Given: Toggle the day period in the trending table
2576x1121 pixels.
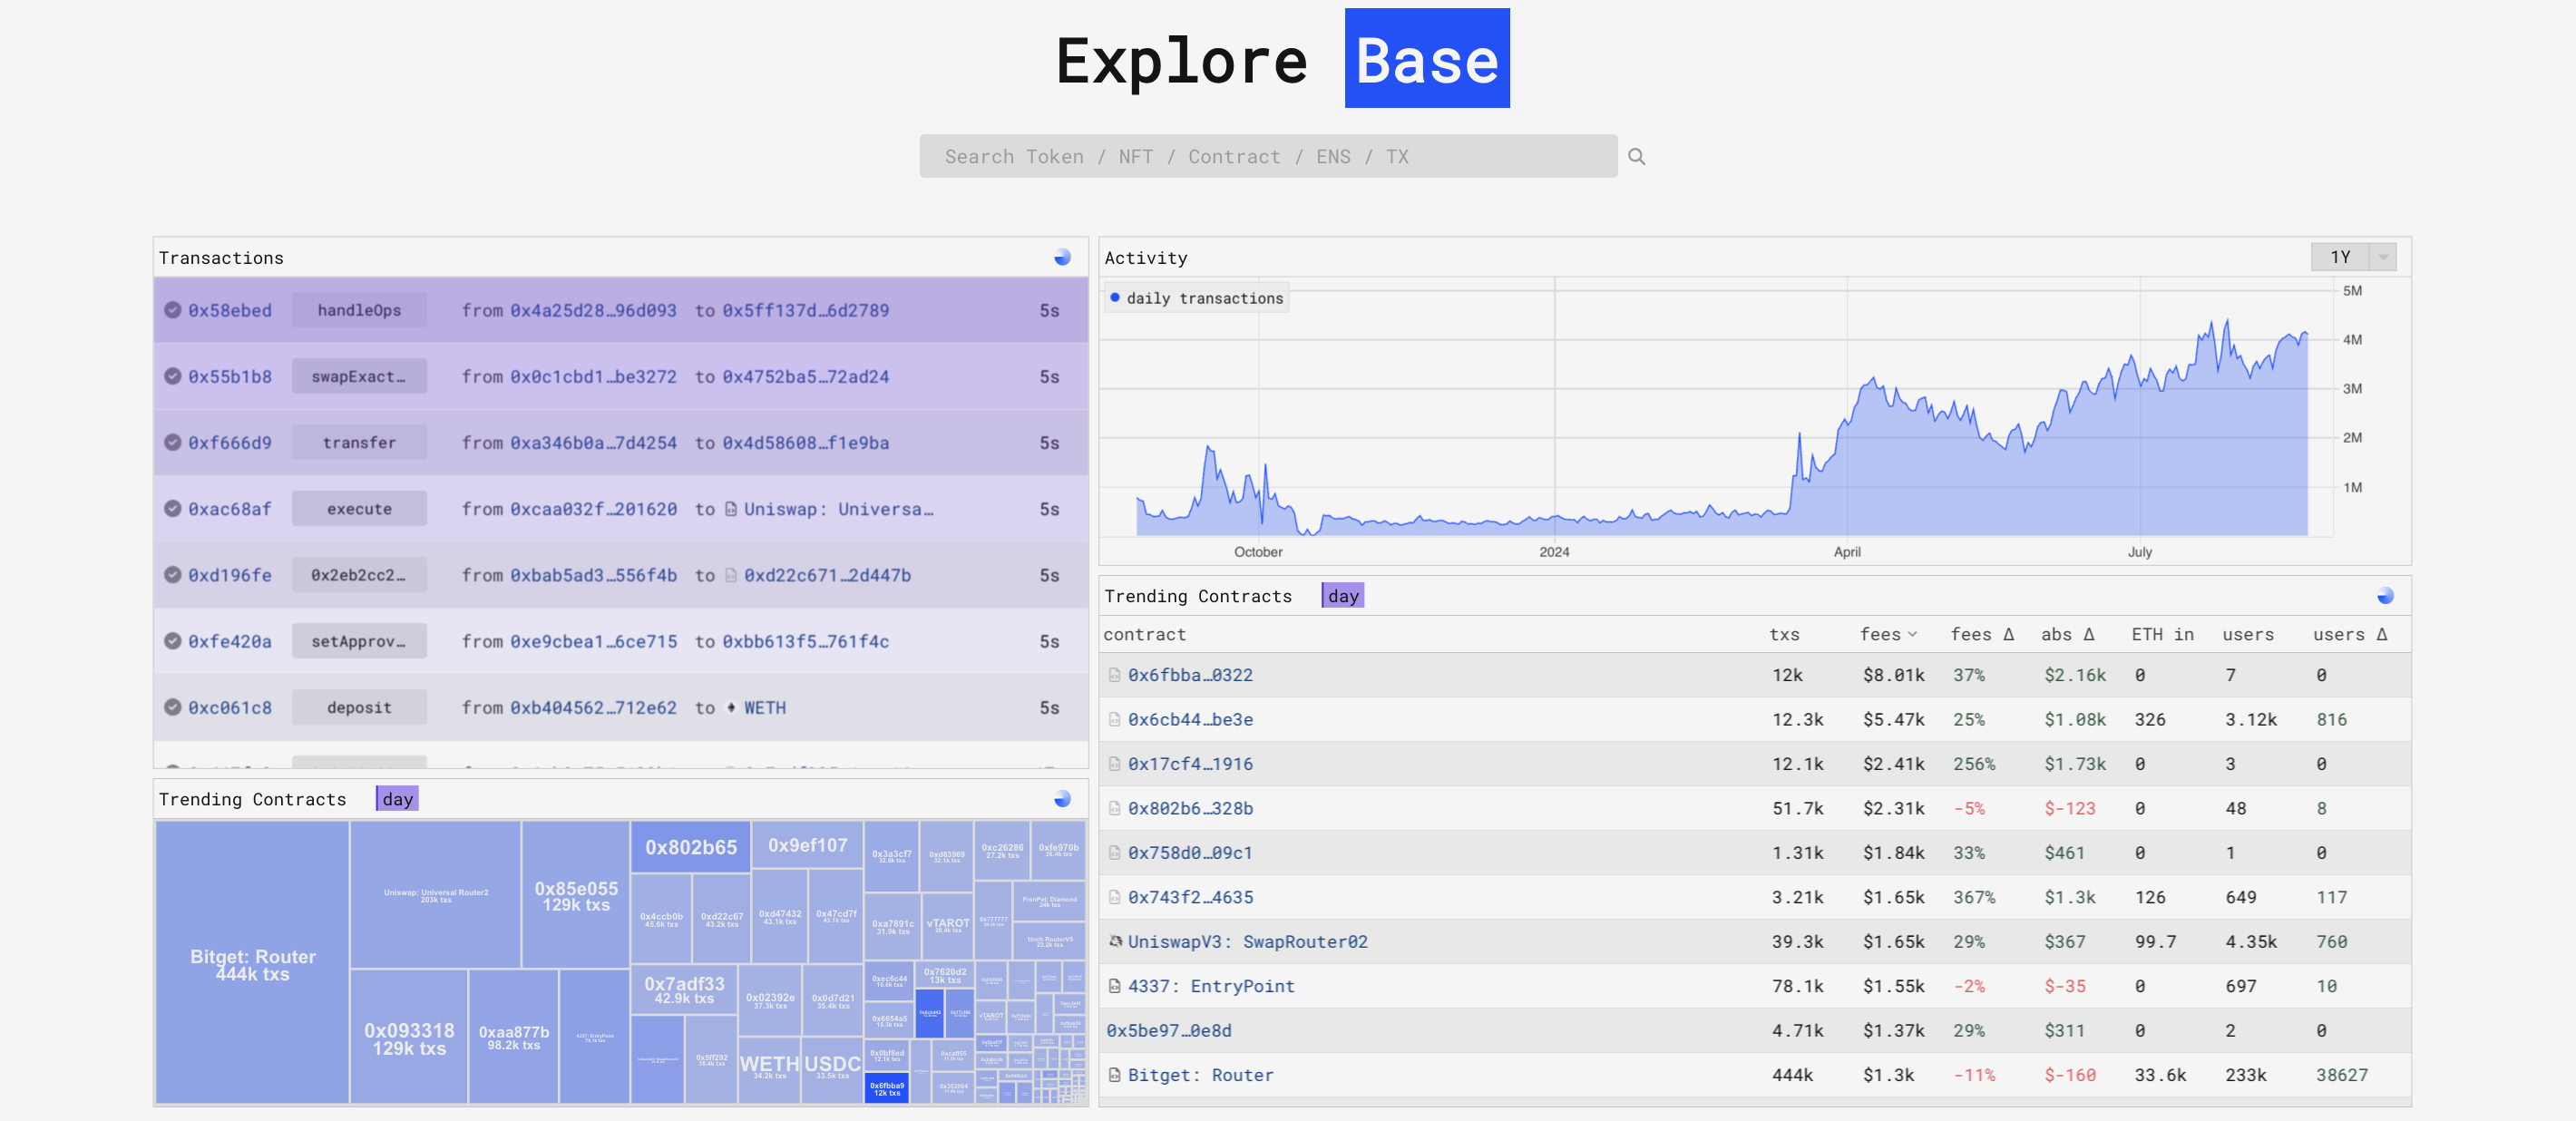Looking at the screenshot, I should click(x=1343, y=596).
